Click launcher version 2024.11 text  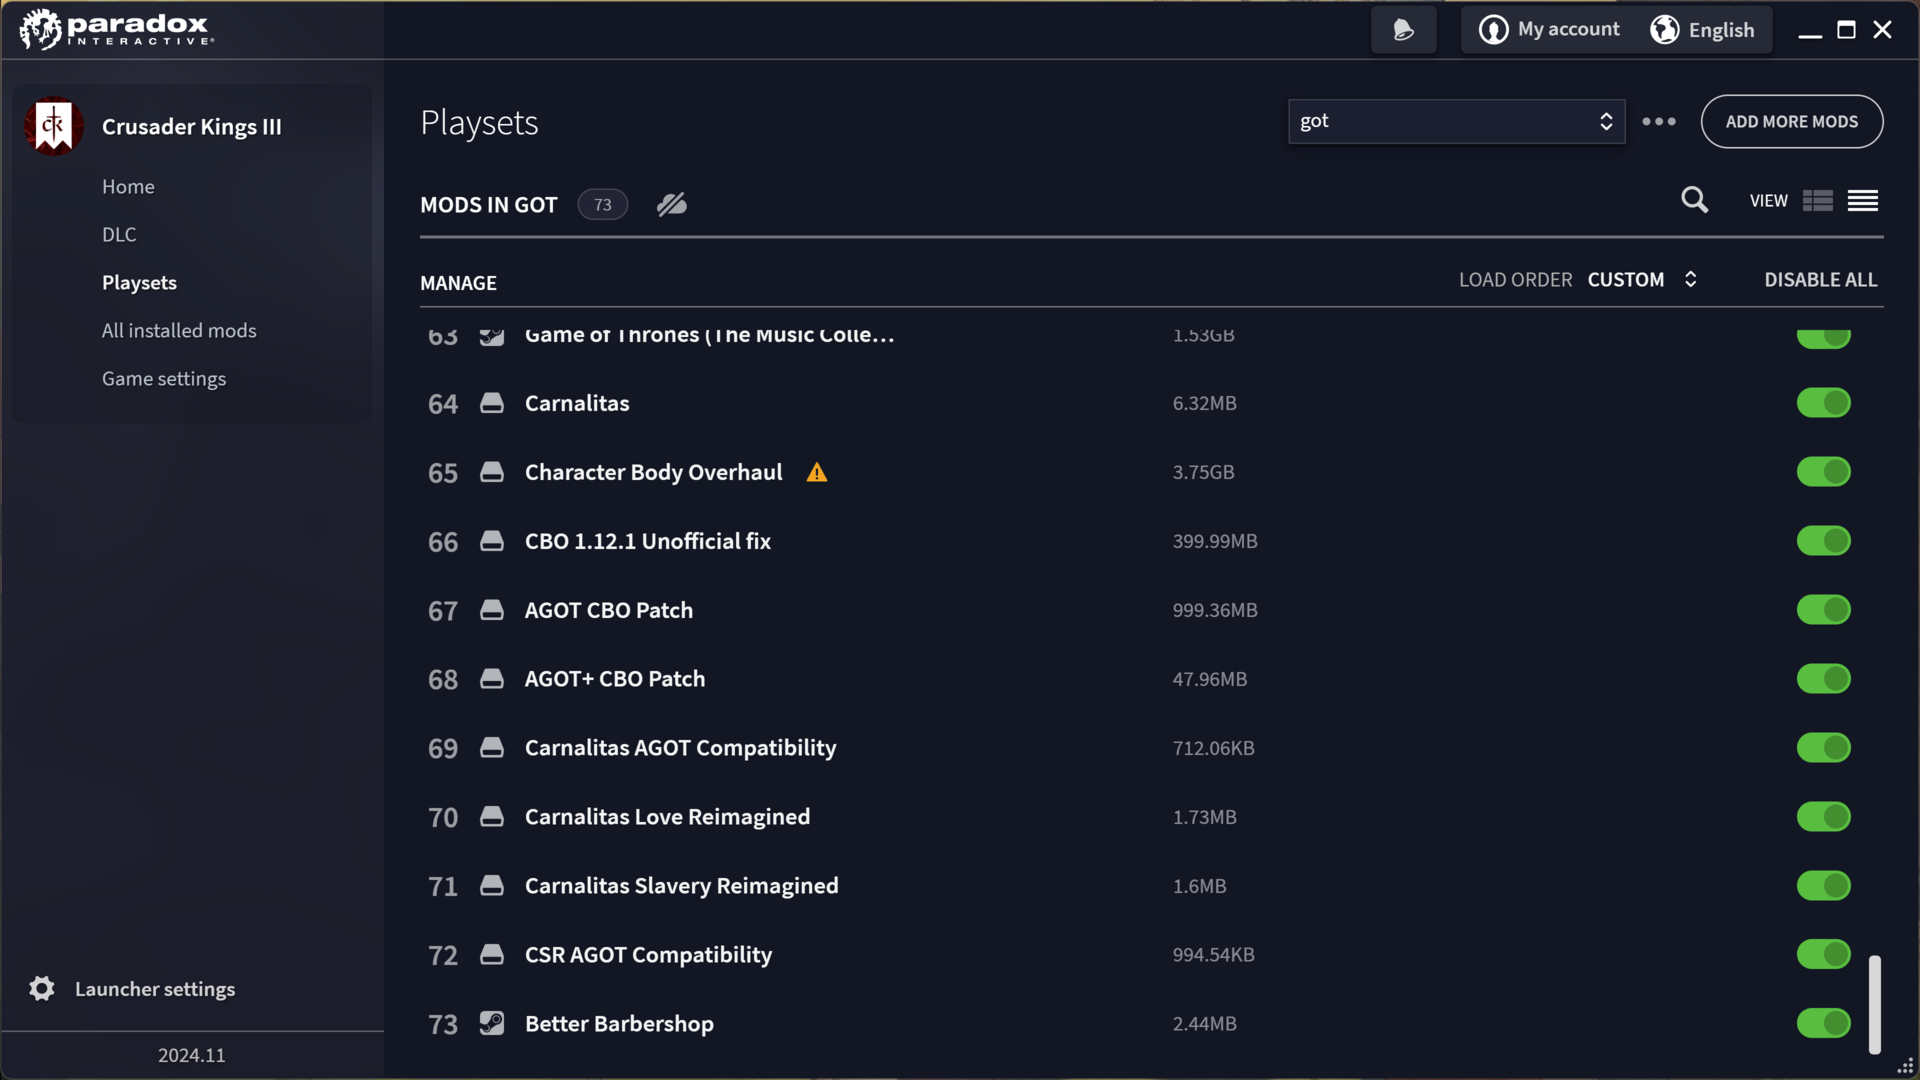(x=191, y=1055)
